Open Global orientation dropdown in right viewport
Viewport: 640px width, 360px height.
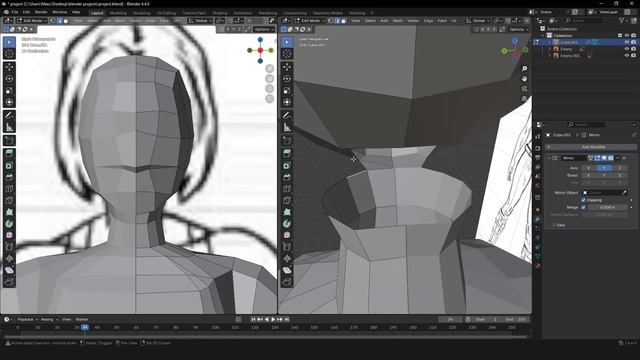click(x=478, y=20)
